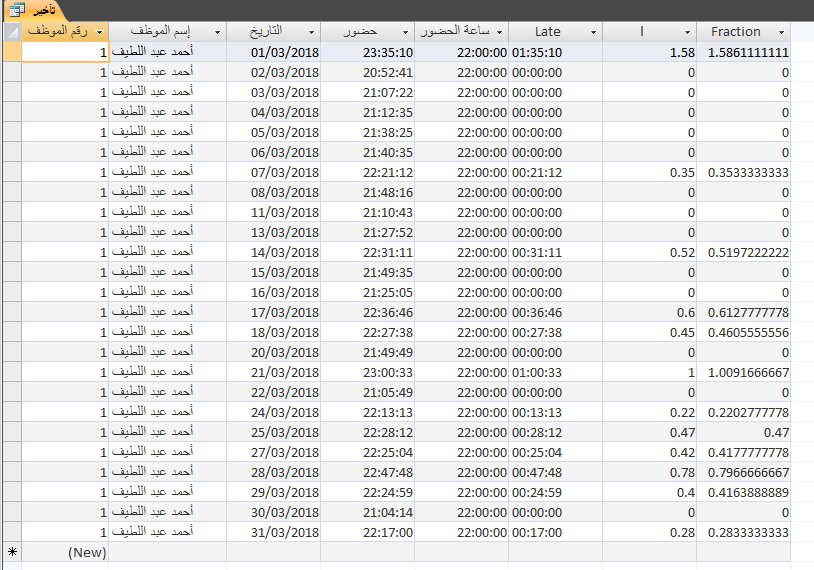814x570 pixels.
Task: Click the تأخير query tab icon
Action: tap(17, 10)
